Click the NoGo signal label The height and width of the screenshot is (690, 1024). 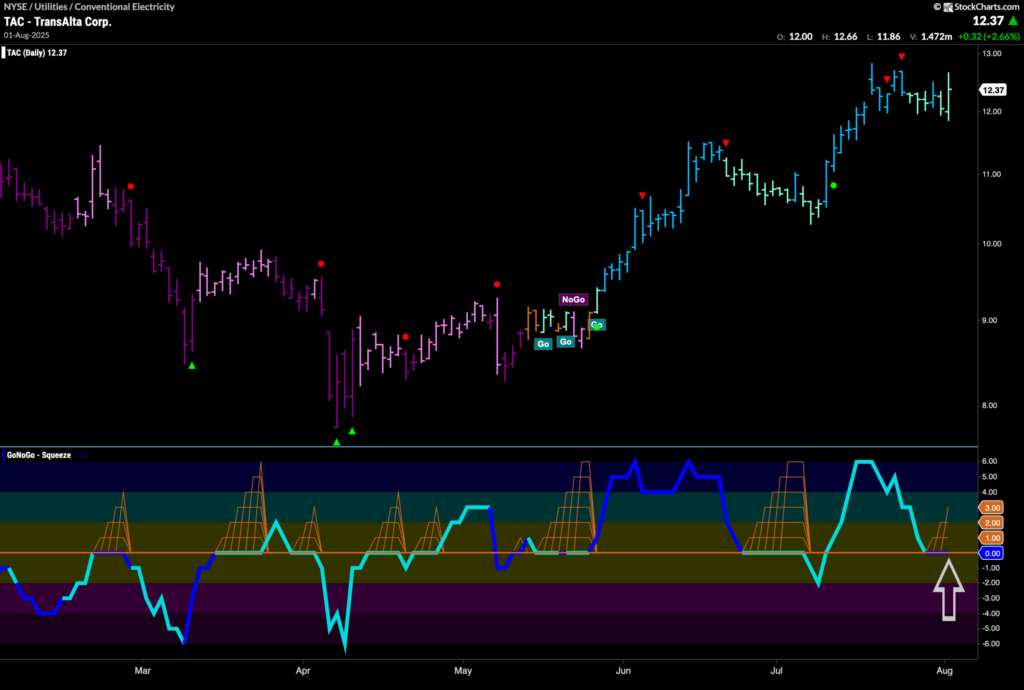click(x=573, y=300)
